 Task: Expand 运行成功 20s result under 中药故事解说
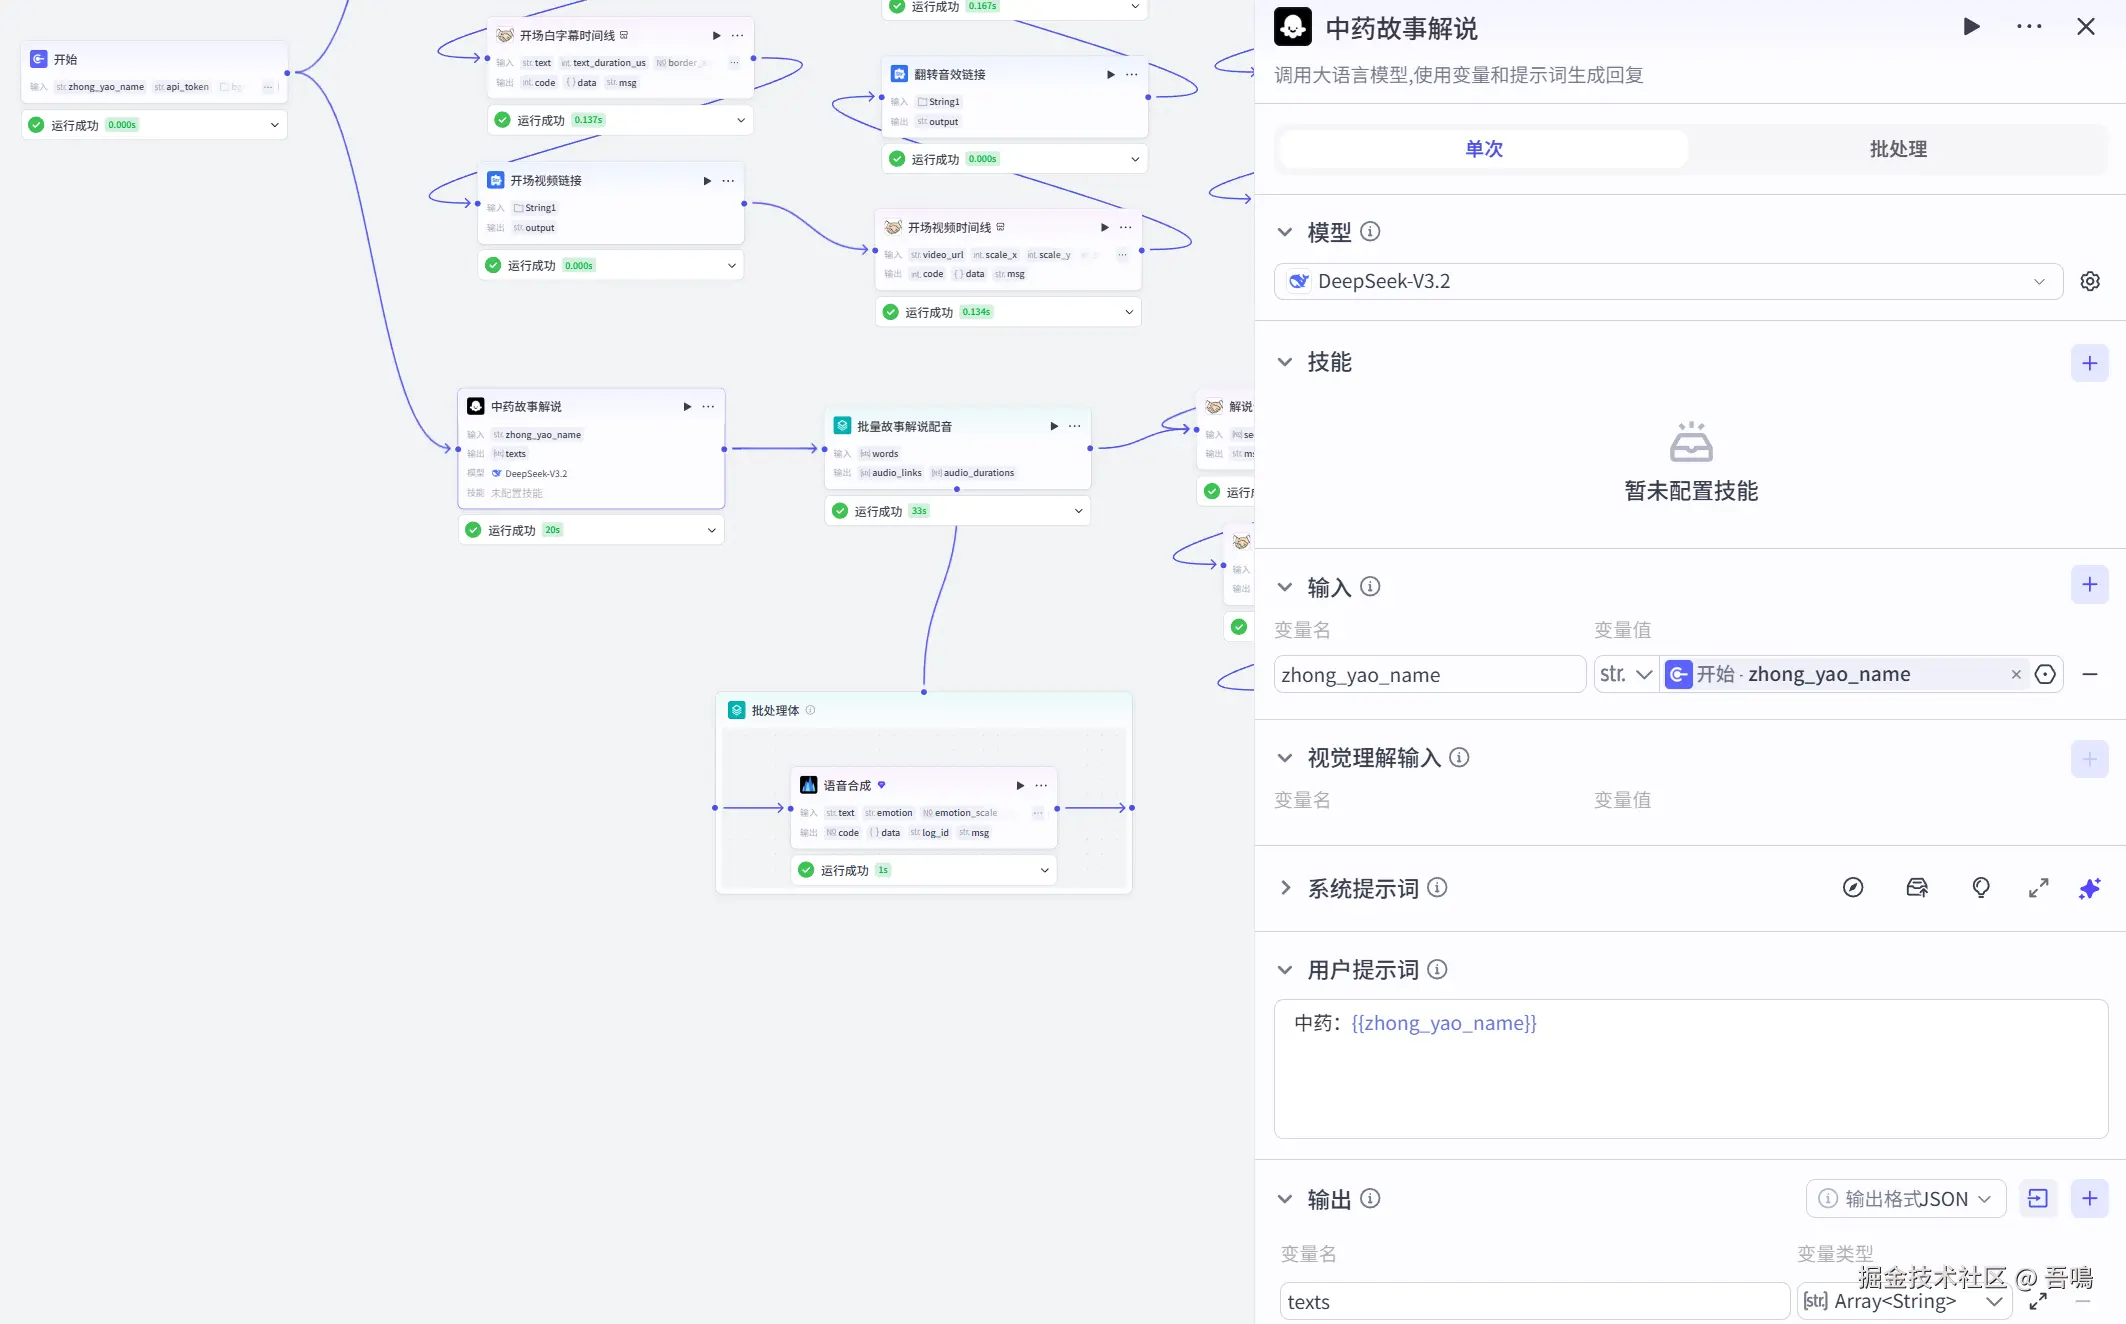[x=711, y=530]
